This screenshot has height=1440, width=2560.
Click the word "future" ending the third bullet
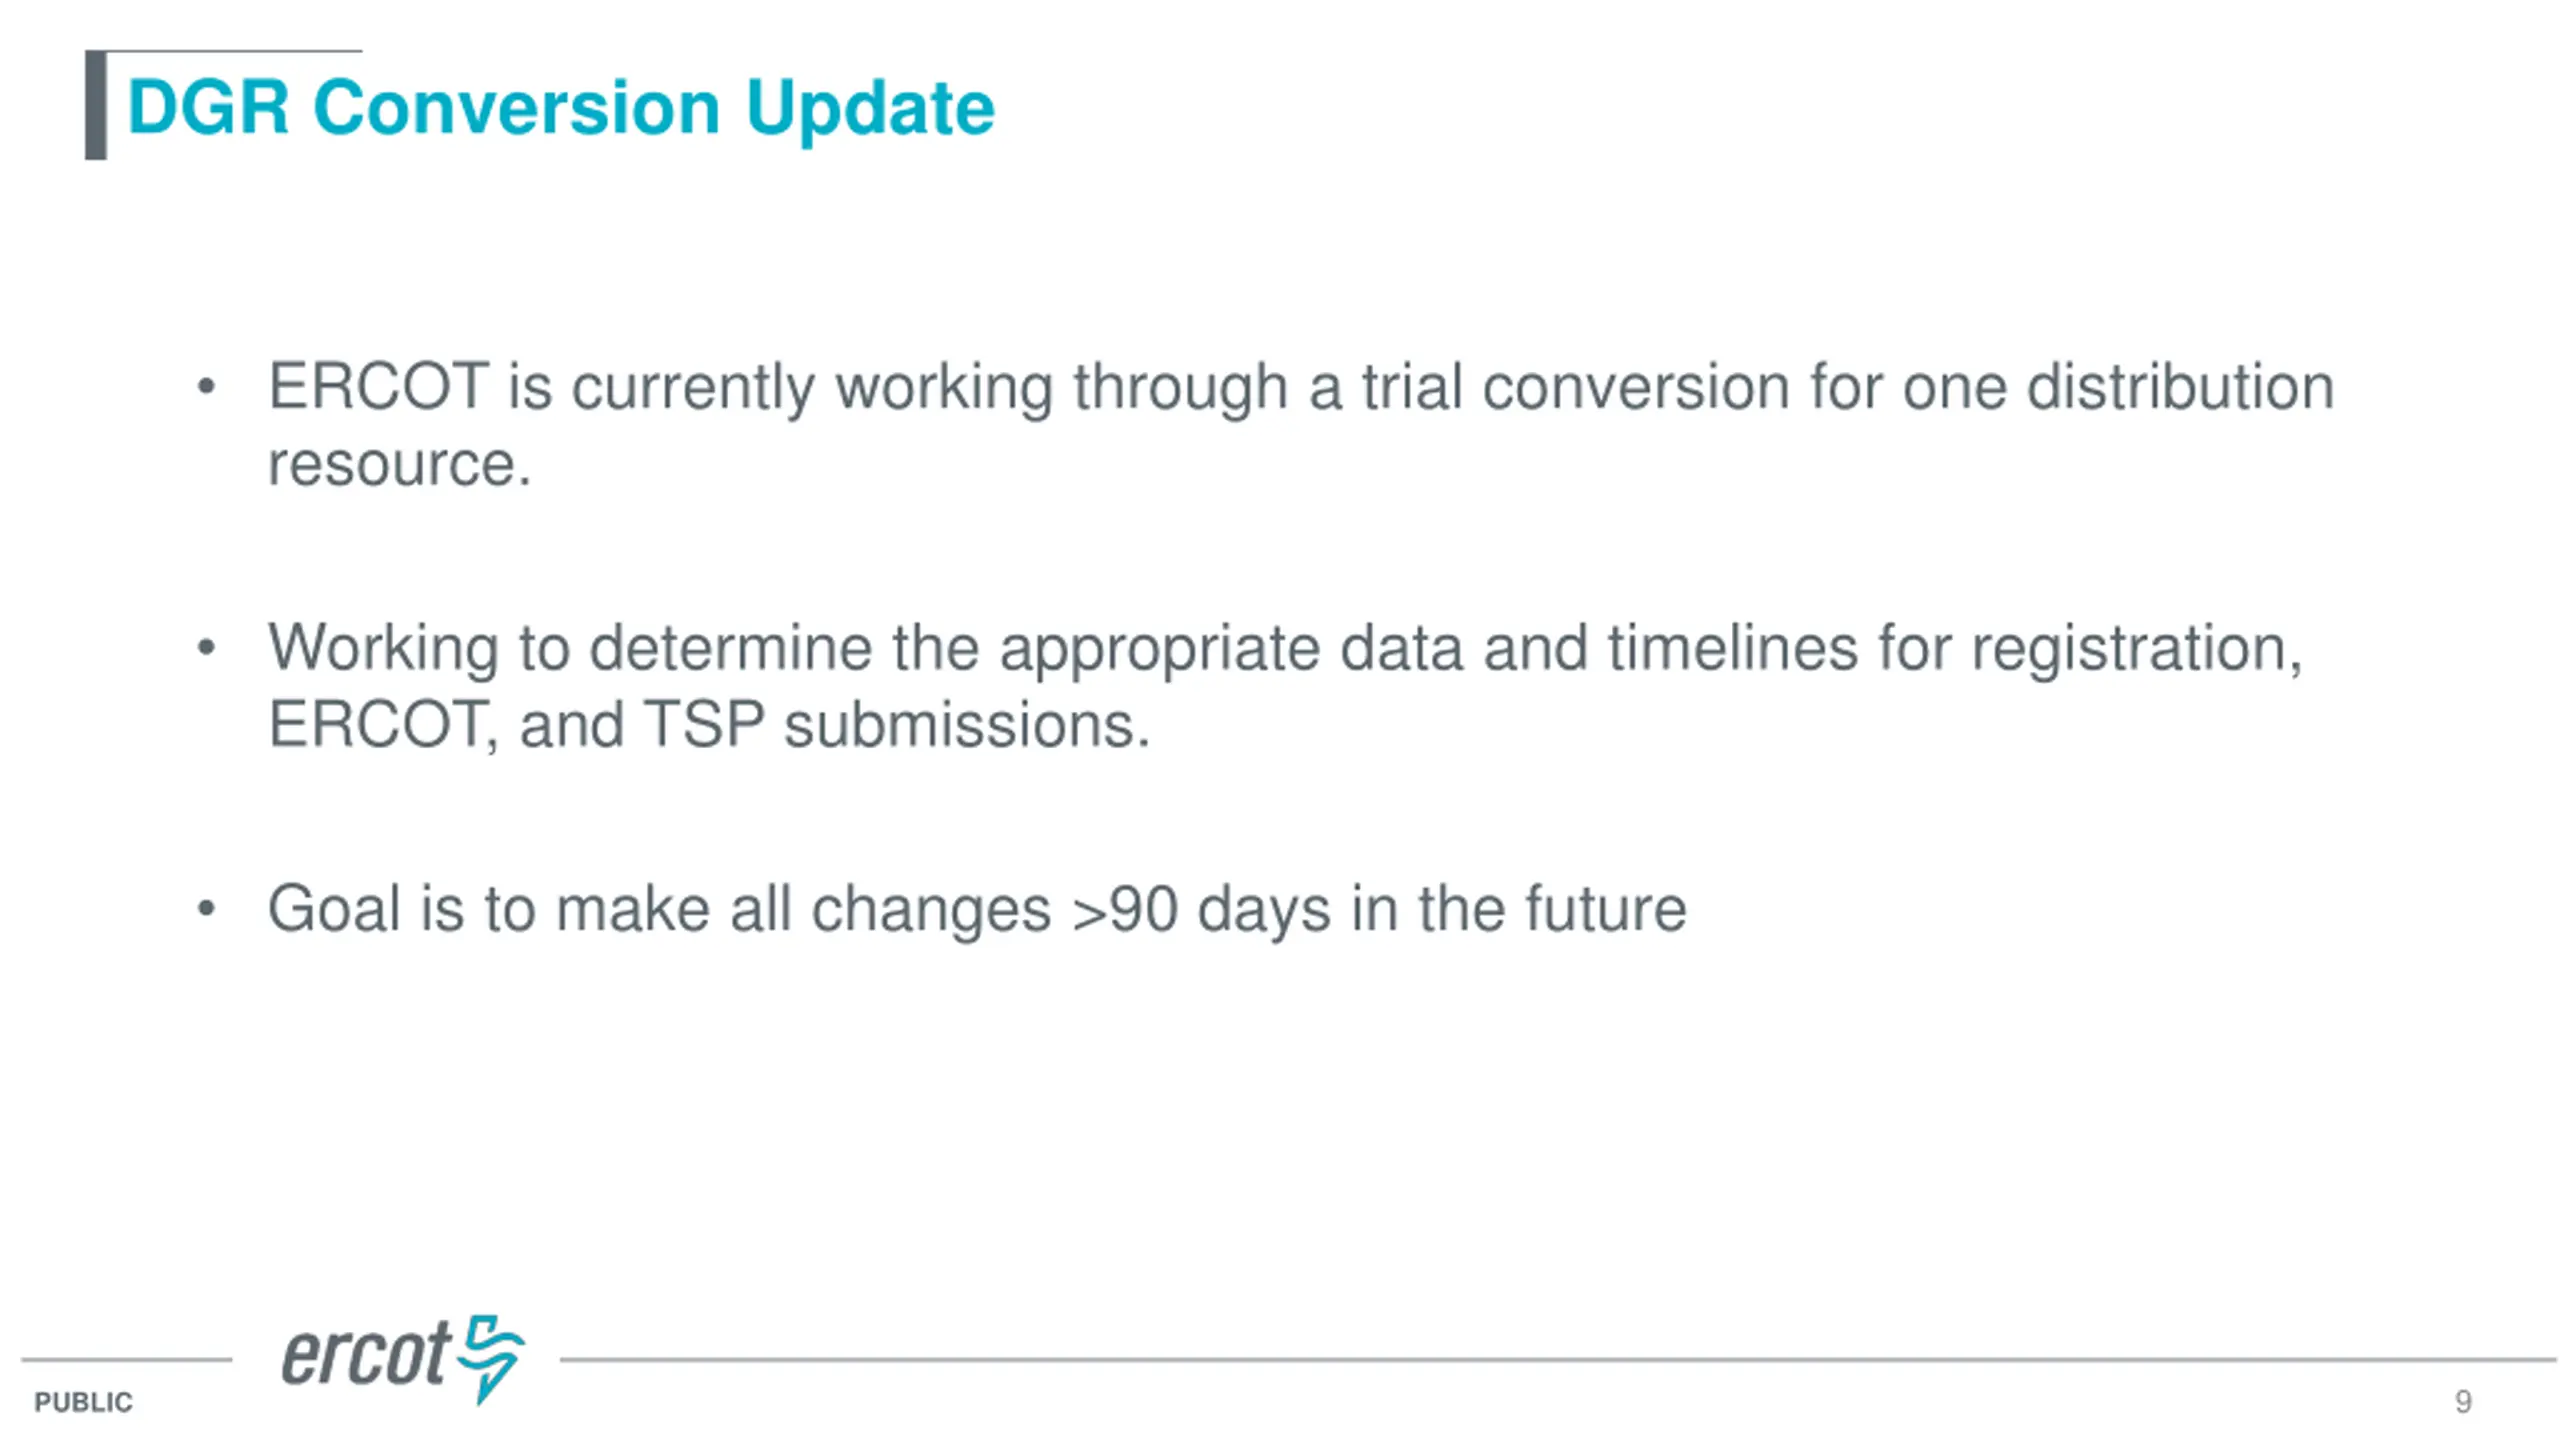(x=1605, y=908)
